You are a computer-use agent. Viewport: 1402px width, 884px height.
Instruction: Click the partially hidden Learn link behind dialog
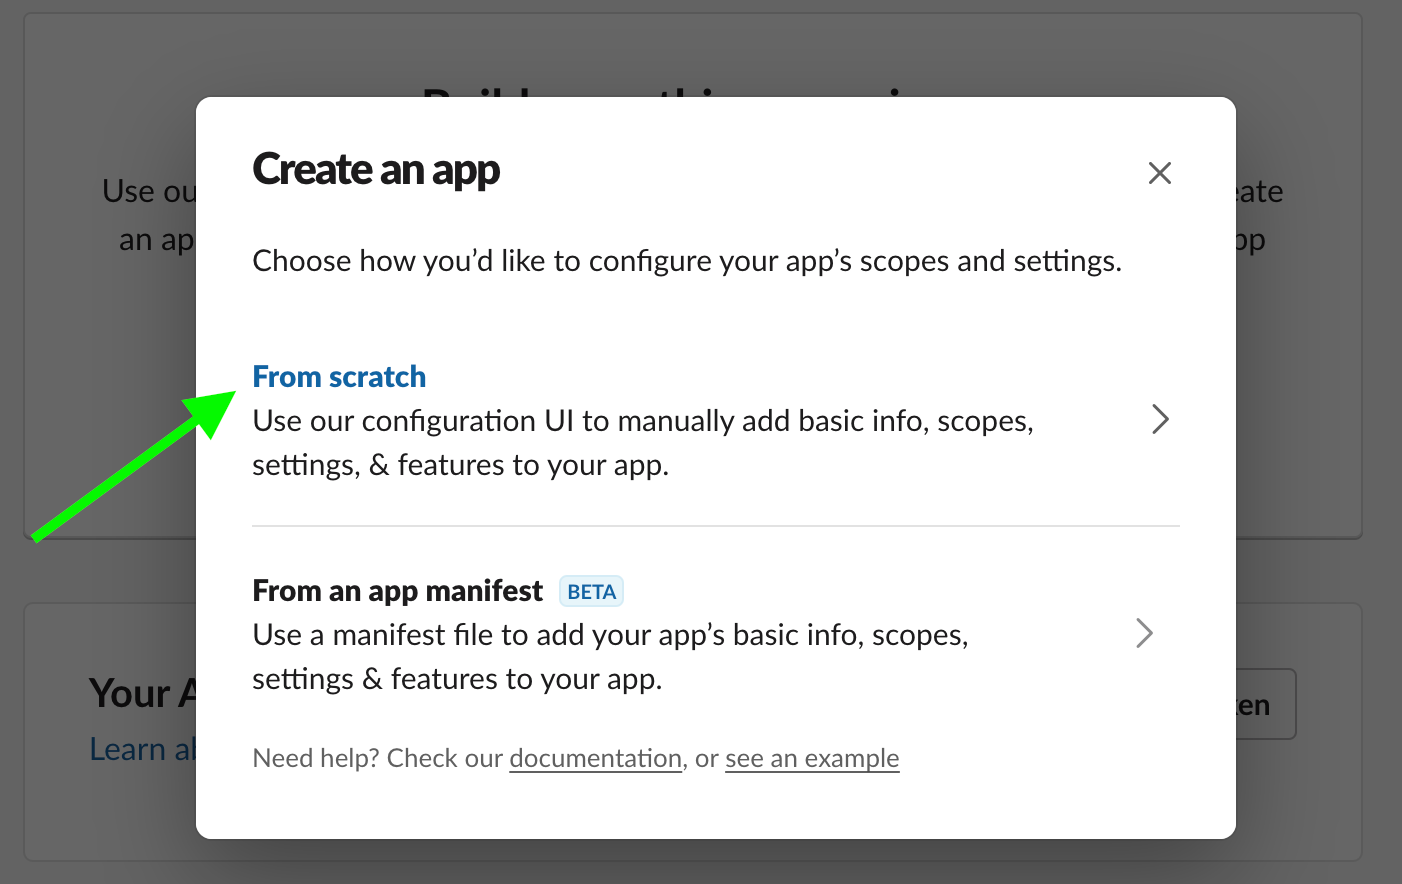(x=141, y=749)
